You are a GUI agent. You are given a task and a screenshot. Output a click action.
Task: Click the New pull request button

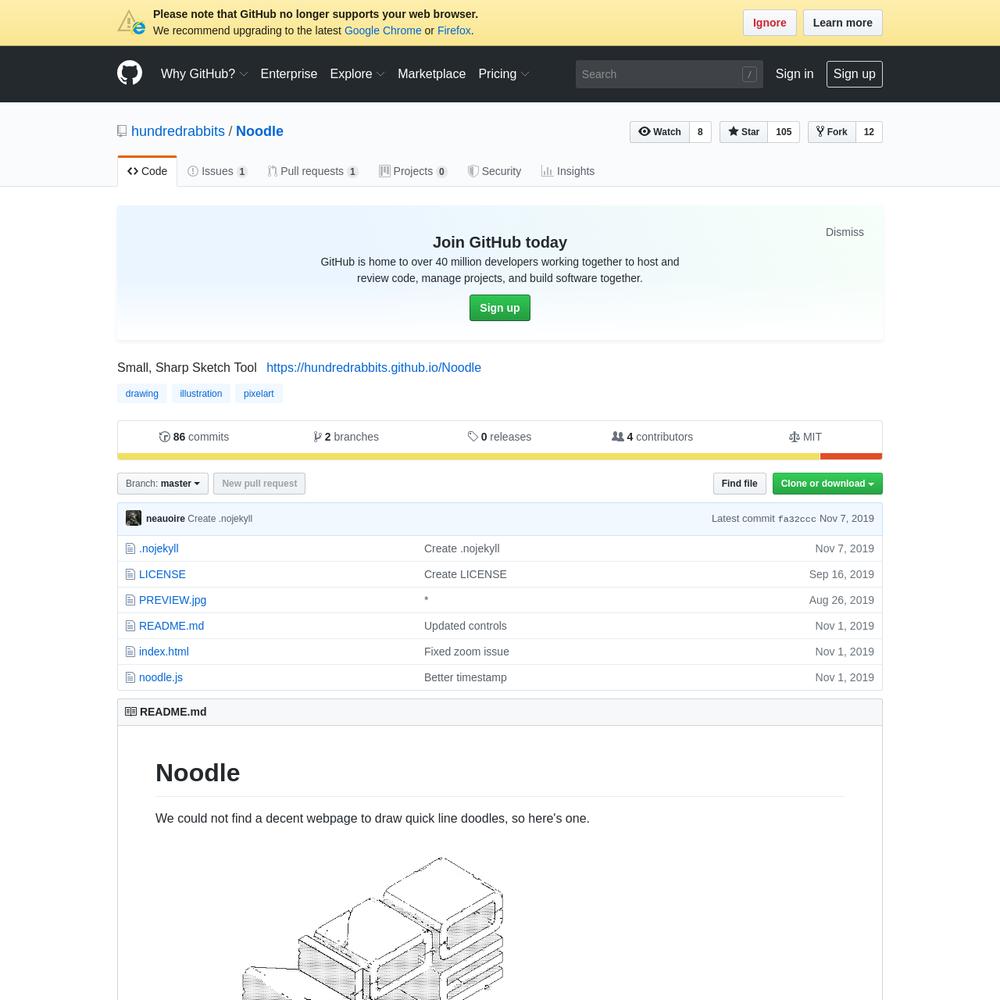(x=259, y=483)
